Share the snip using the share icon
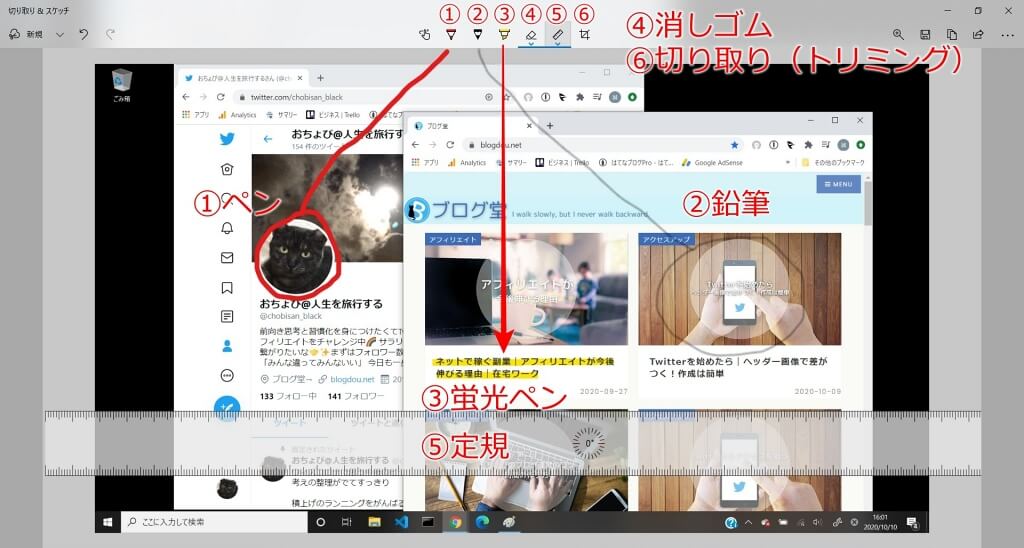The width and height of the screenshot is (1024, 548). (978, 35)
